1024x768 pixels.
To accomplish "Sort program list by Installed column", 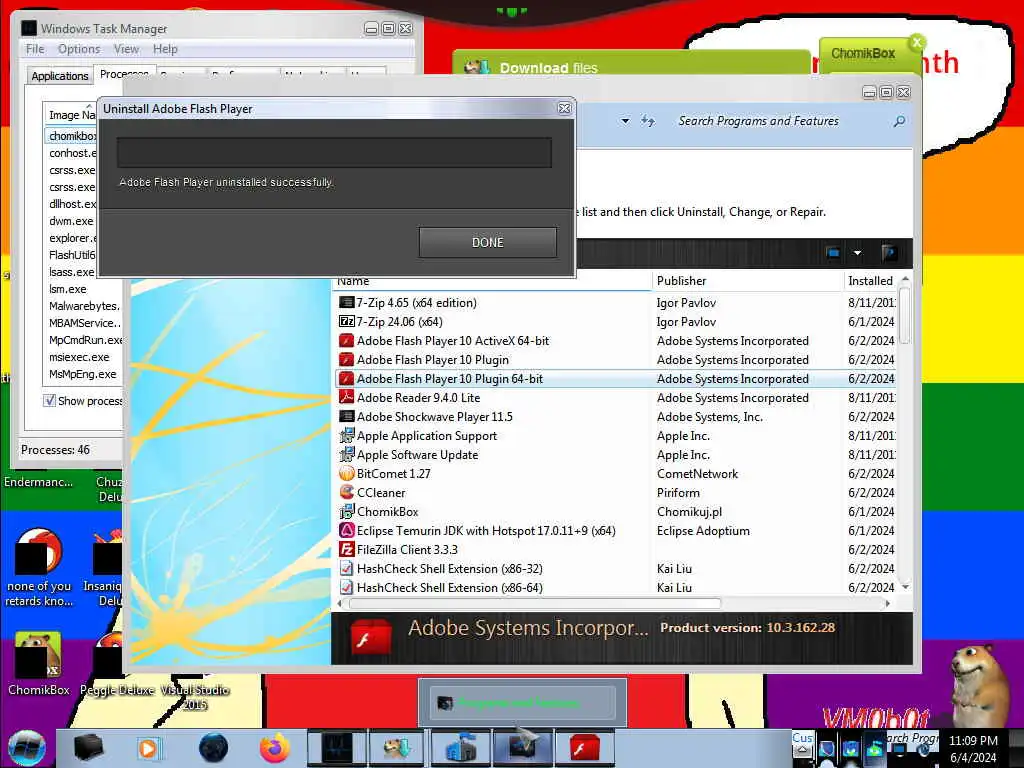I will pyautogui.click(x=871, y=281).
